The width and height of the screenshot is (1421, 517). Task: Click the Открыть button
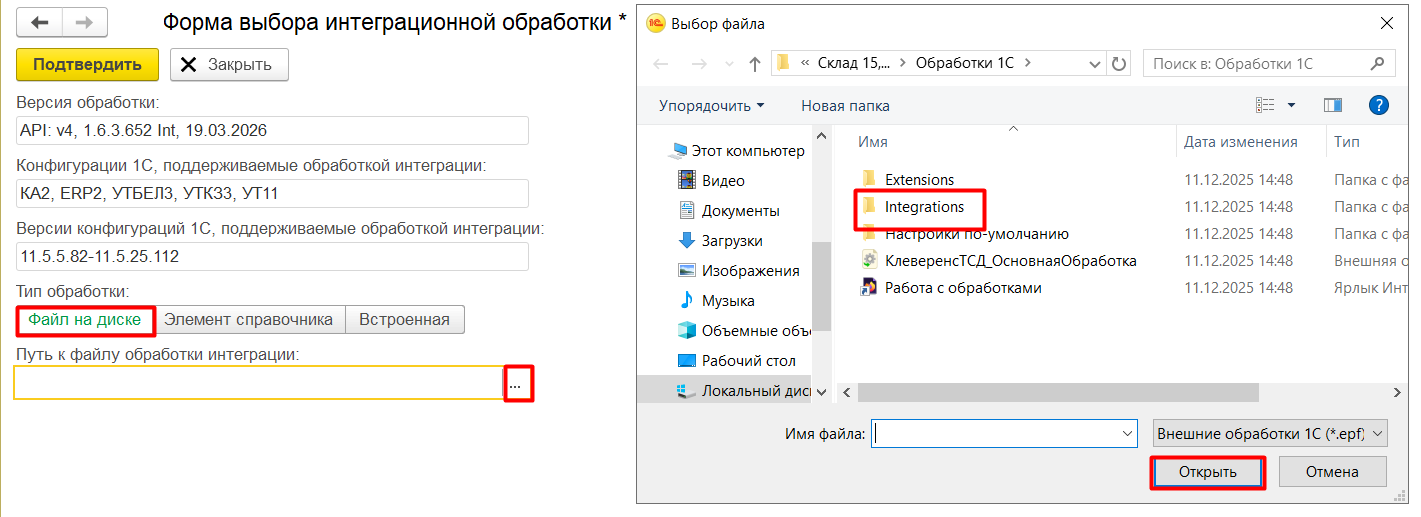coord(1207,472)
